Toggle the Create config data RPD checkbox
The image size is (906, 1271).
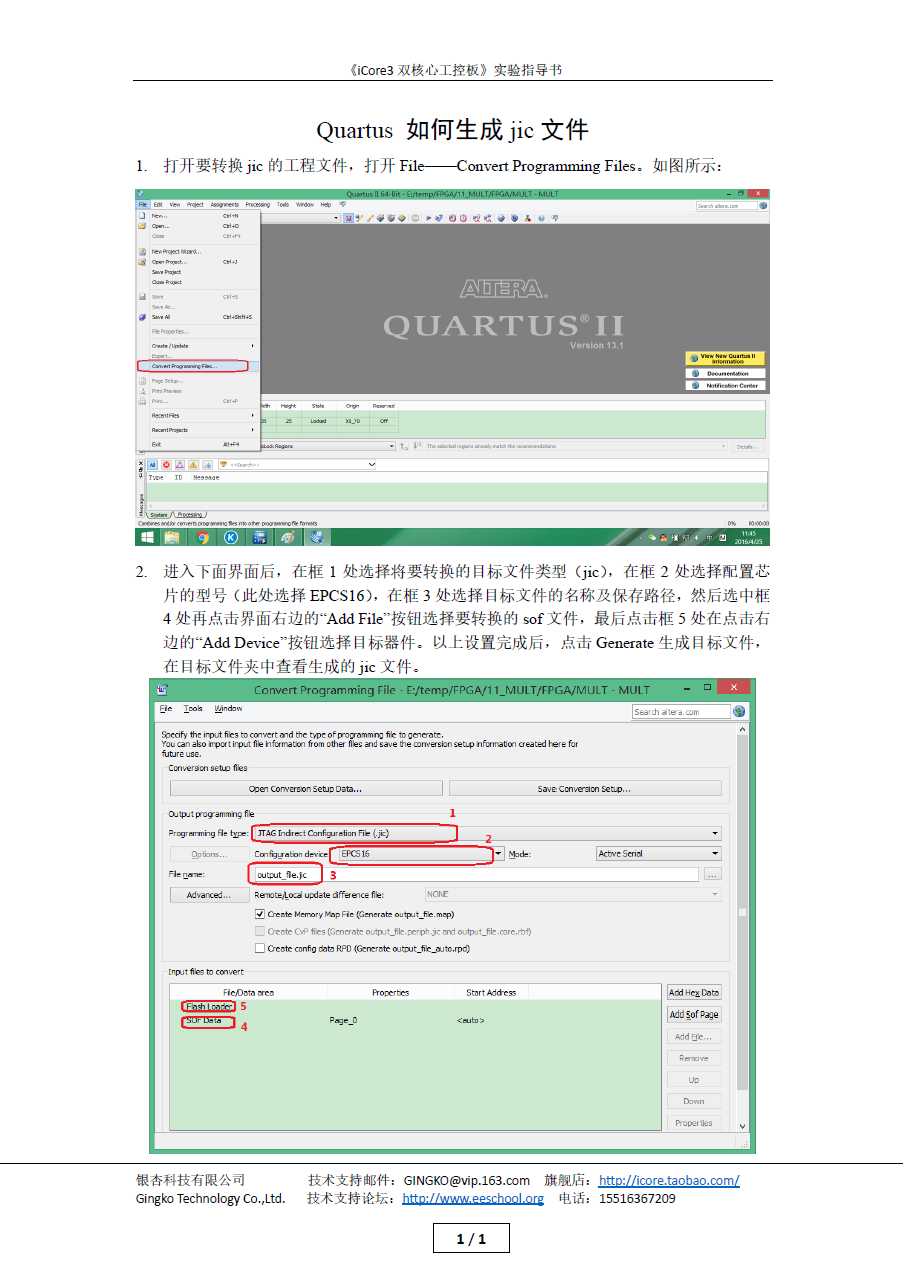(x=260, y=948)
